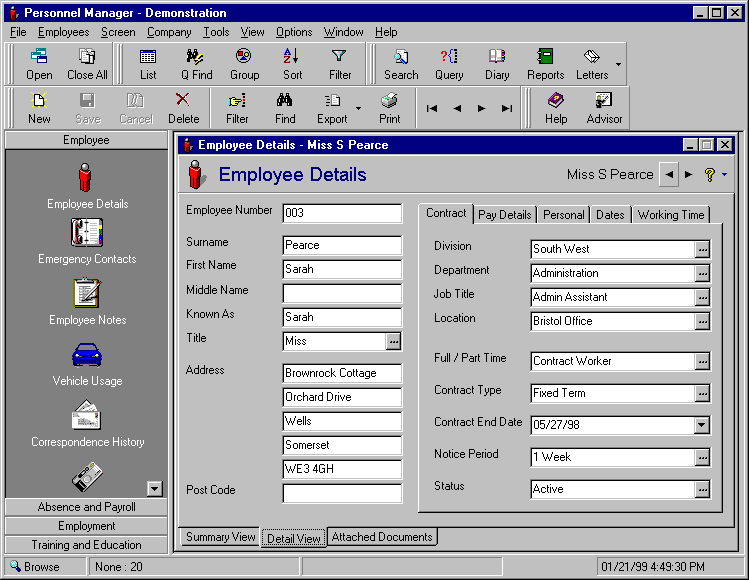Click the Surname input field

point(342,245)
